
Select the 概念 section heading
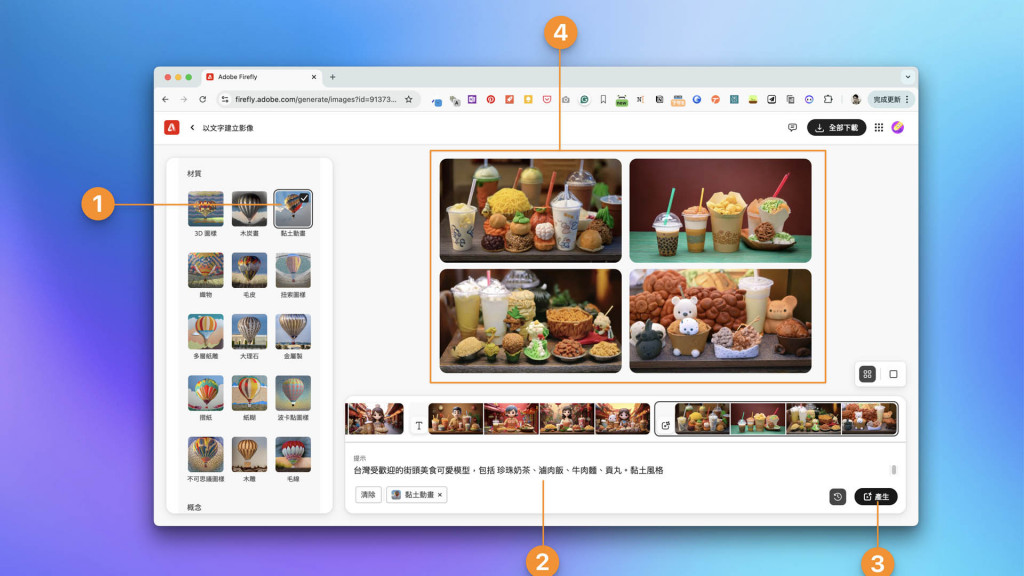(194, 507)
